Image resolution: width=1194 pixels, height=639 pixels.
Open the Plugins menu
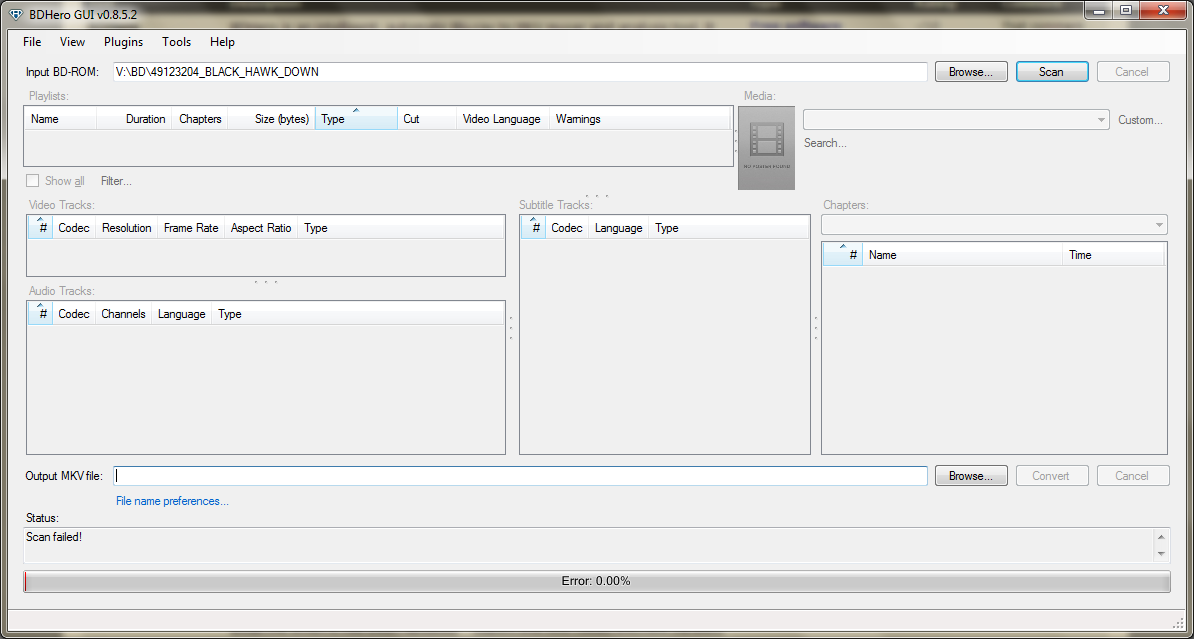[123, 42]
